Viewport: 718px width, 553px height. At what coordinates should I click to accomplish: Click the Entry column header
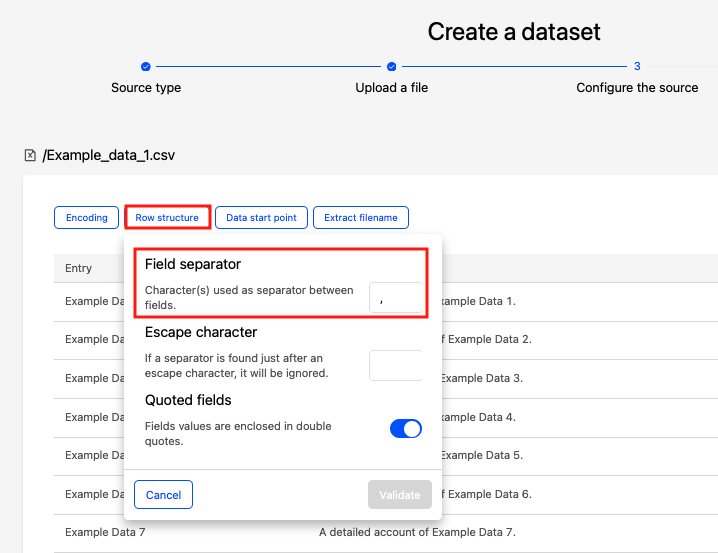79,268
